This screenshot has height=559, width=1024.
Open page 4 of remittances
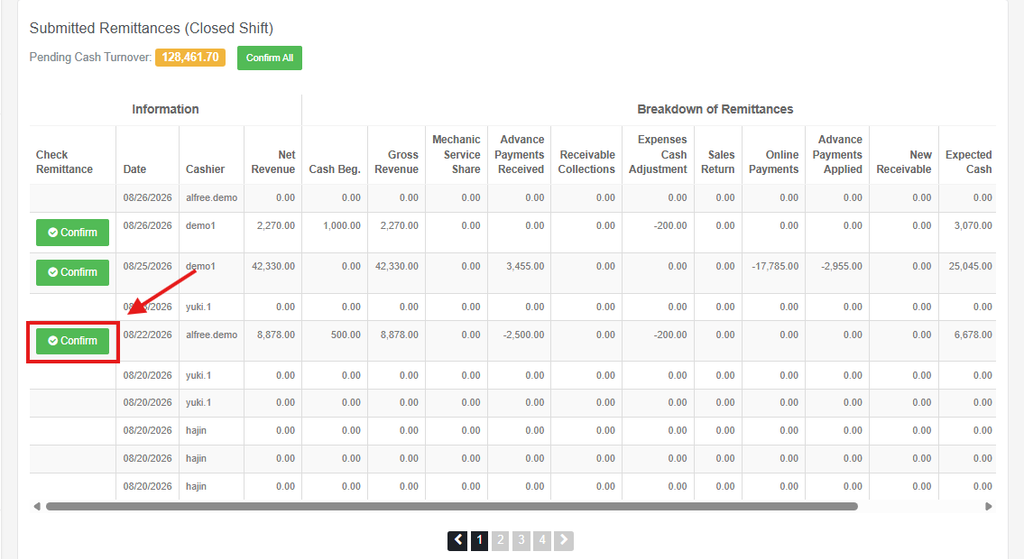542,540
